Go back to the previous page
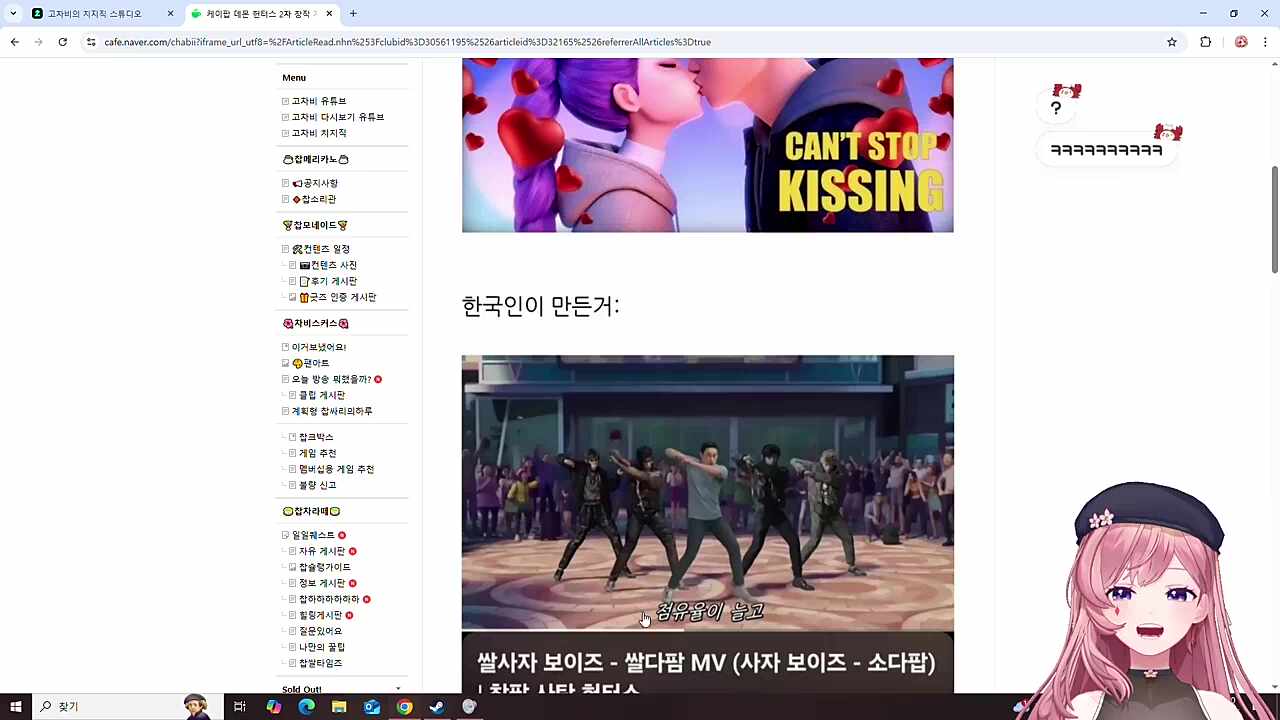This screenshot has width=1280, height=720. [15, 42]
